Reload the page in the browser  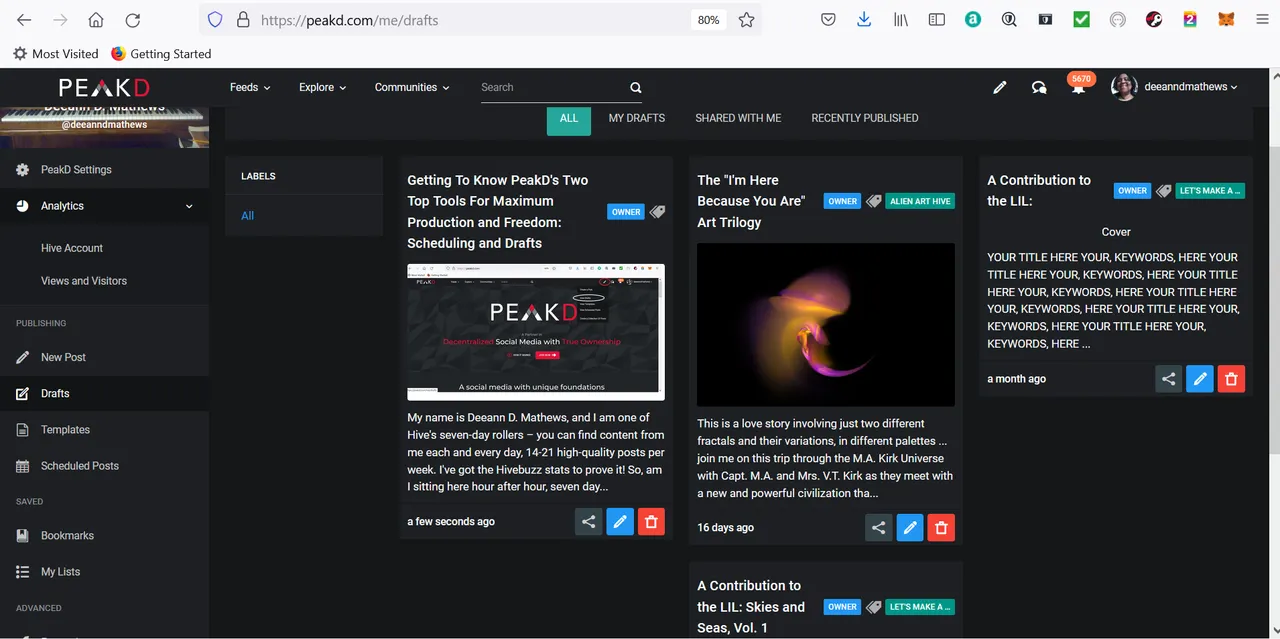click(x=132, y=20)
